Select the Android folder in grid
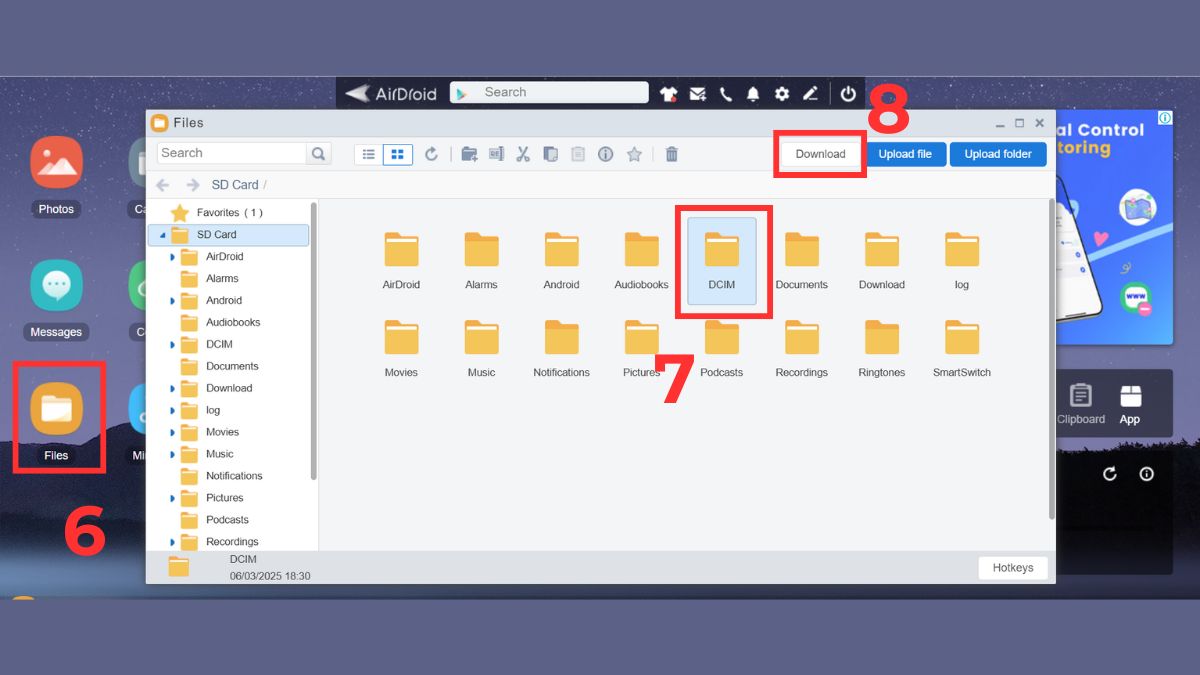Viewport: 1200px width, 675px height. point(561,260)
